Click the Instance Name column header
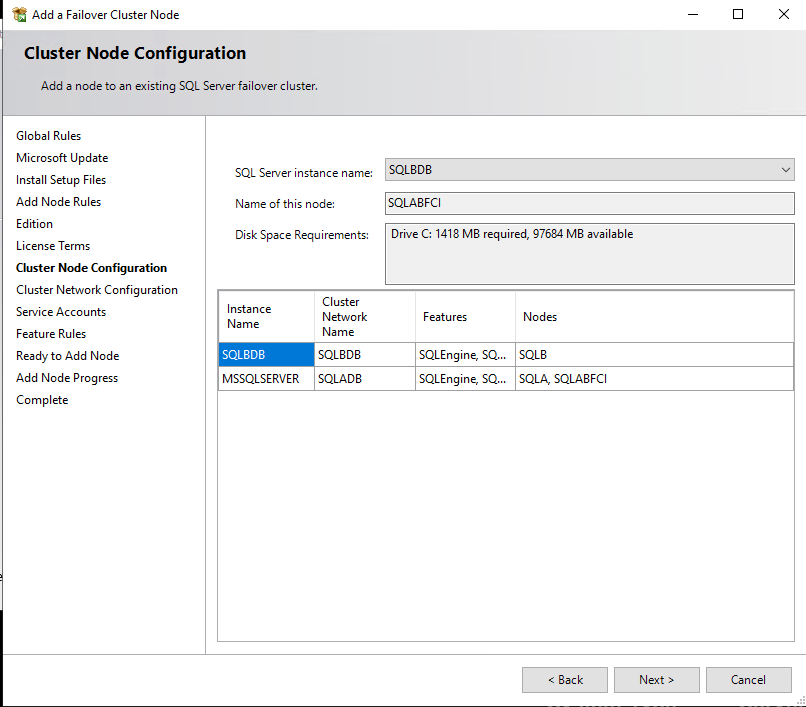 (x=266, y=316)
